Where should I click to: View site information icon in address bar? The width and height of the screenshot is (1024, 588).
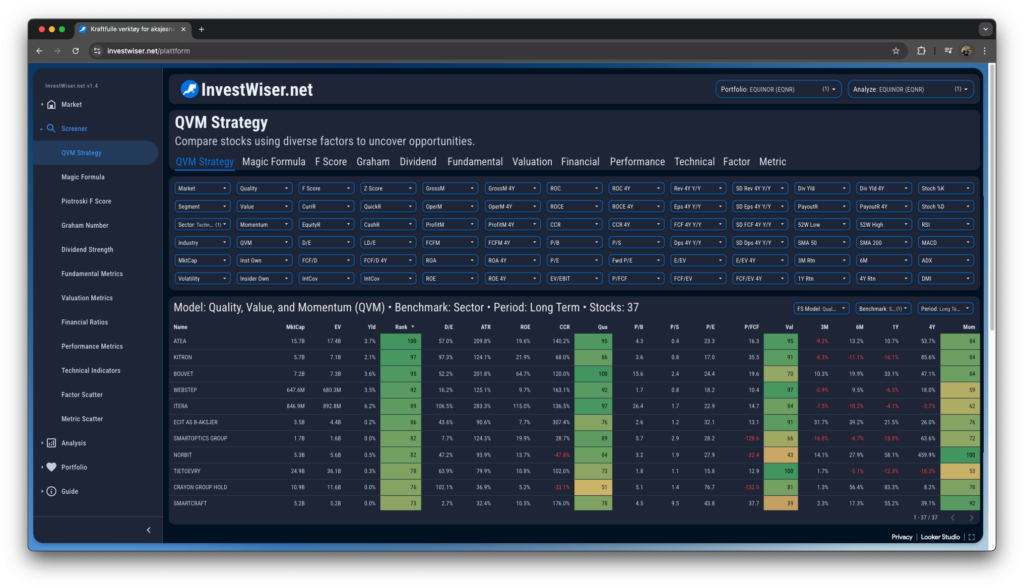coord(97,51)
